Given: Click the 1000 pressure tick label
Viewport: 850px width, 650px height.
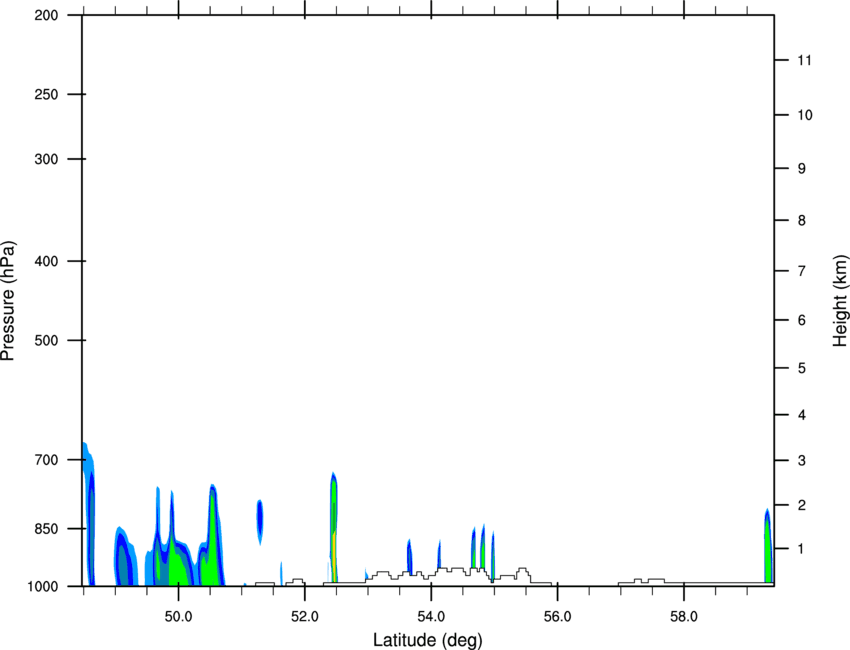Looking at the screenshot, I should pos(42,587).
